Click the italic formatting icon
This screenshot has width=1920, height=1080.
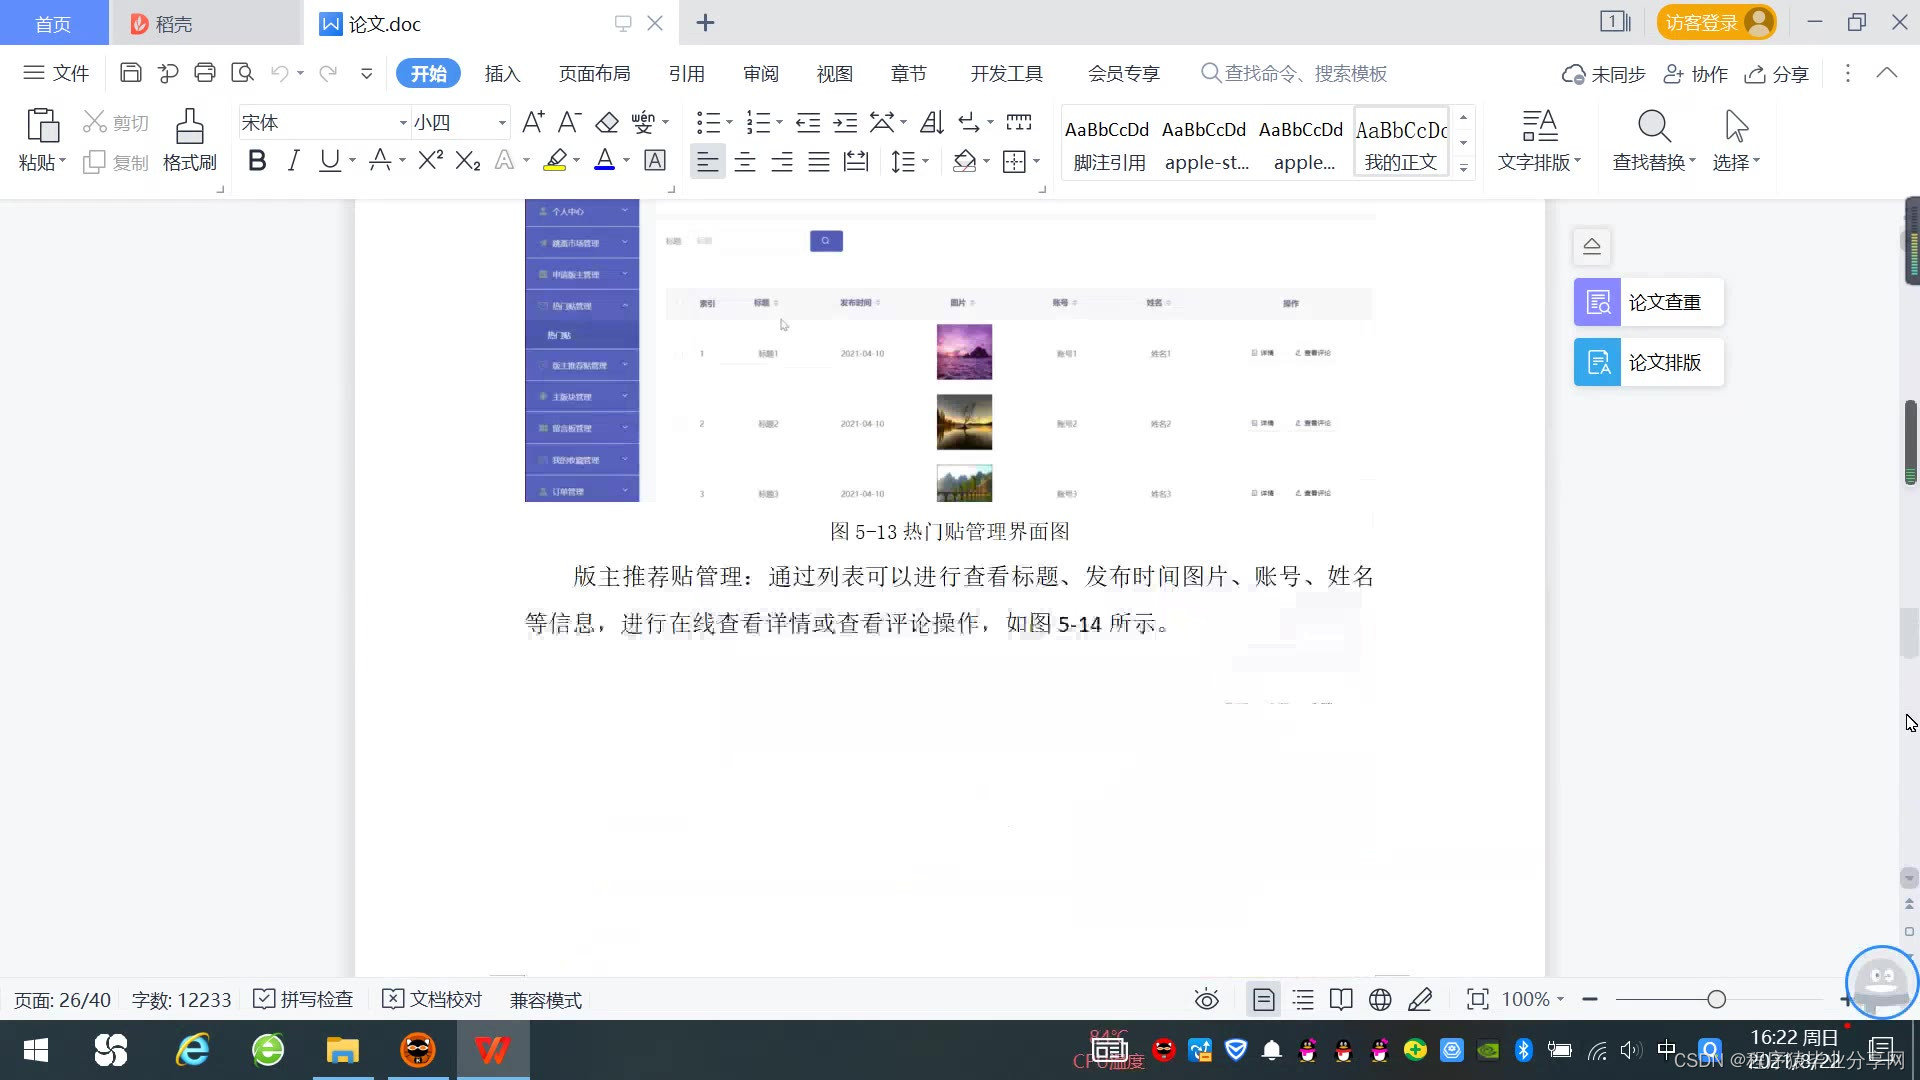tap(293, 161)
